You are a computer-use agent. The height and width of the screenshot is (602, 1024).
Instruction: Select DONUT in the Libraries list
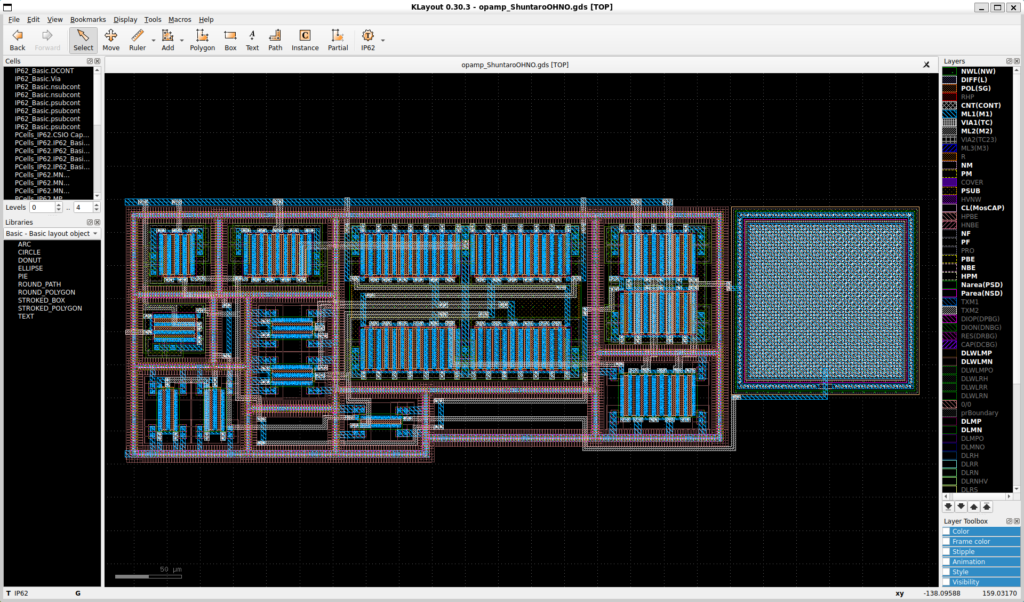tap(28, 260)
